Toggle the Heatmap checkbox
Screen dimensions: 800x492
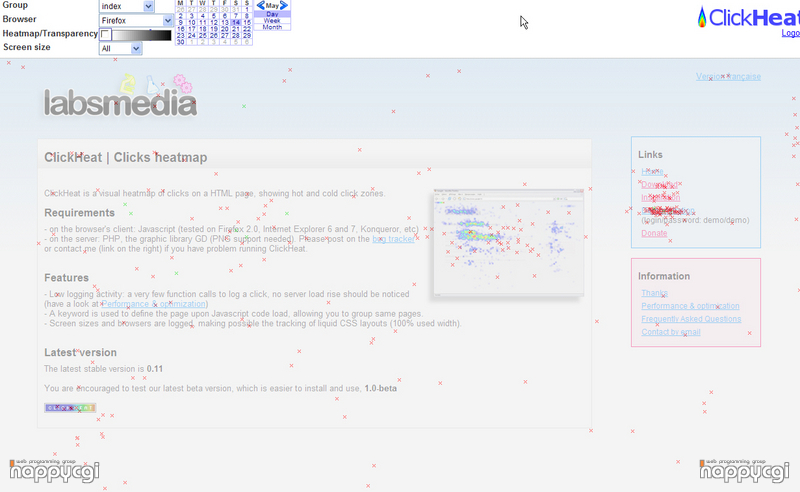(x=106, y=35)
